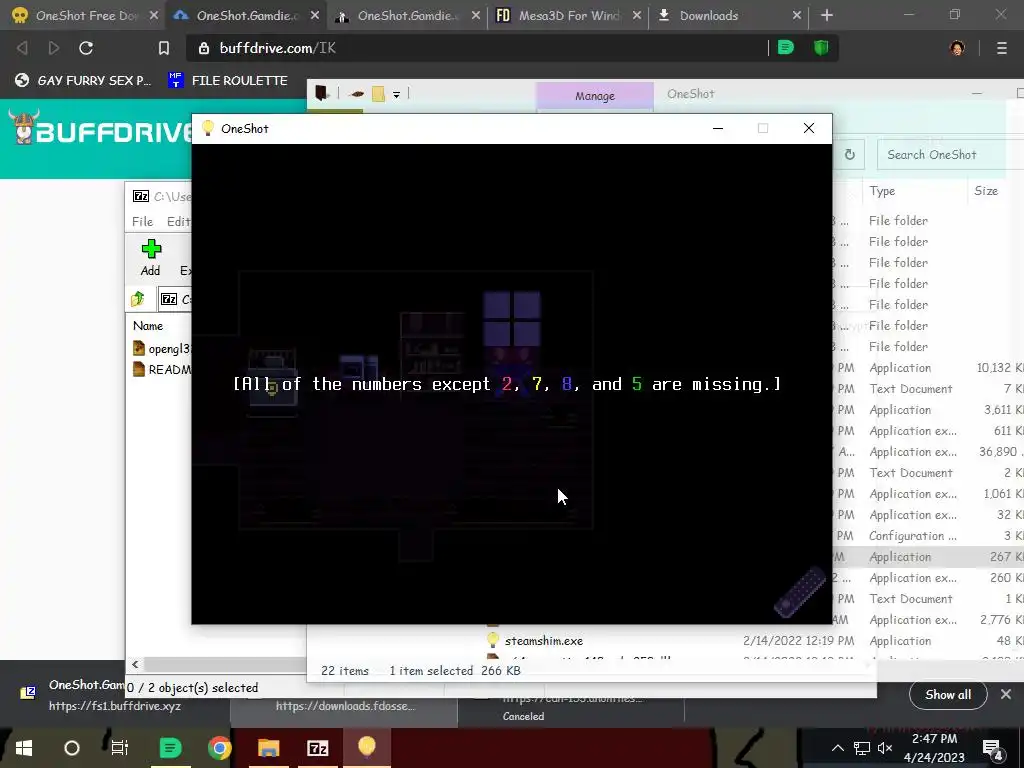Open the FILE ROULETTE bookmark
1024x768 pixels.
[x=227, y=80]
